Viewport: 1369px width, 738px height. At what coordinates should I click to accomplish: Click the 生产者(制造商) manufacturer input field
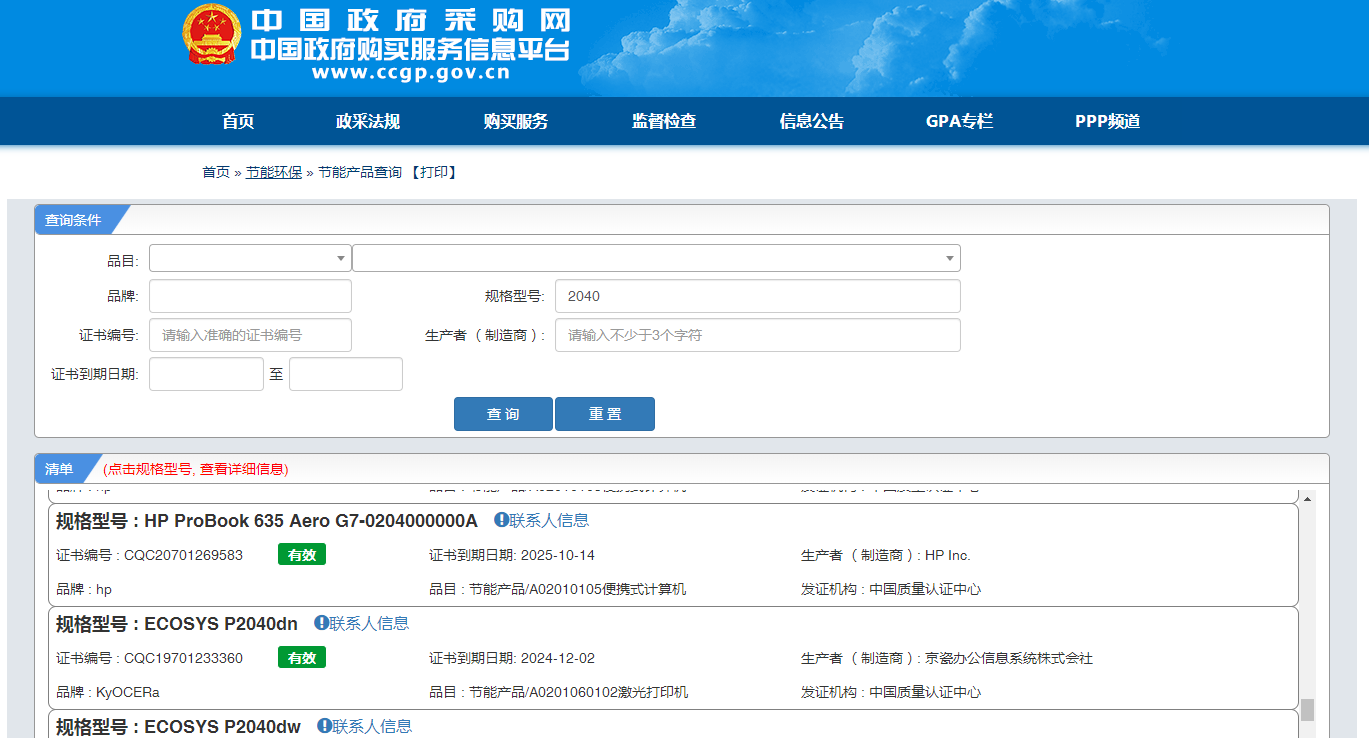point(758,335)
